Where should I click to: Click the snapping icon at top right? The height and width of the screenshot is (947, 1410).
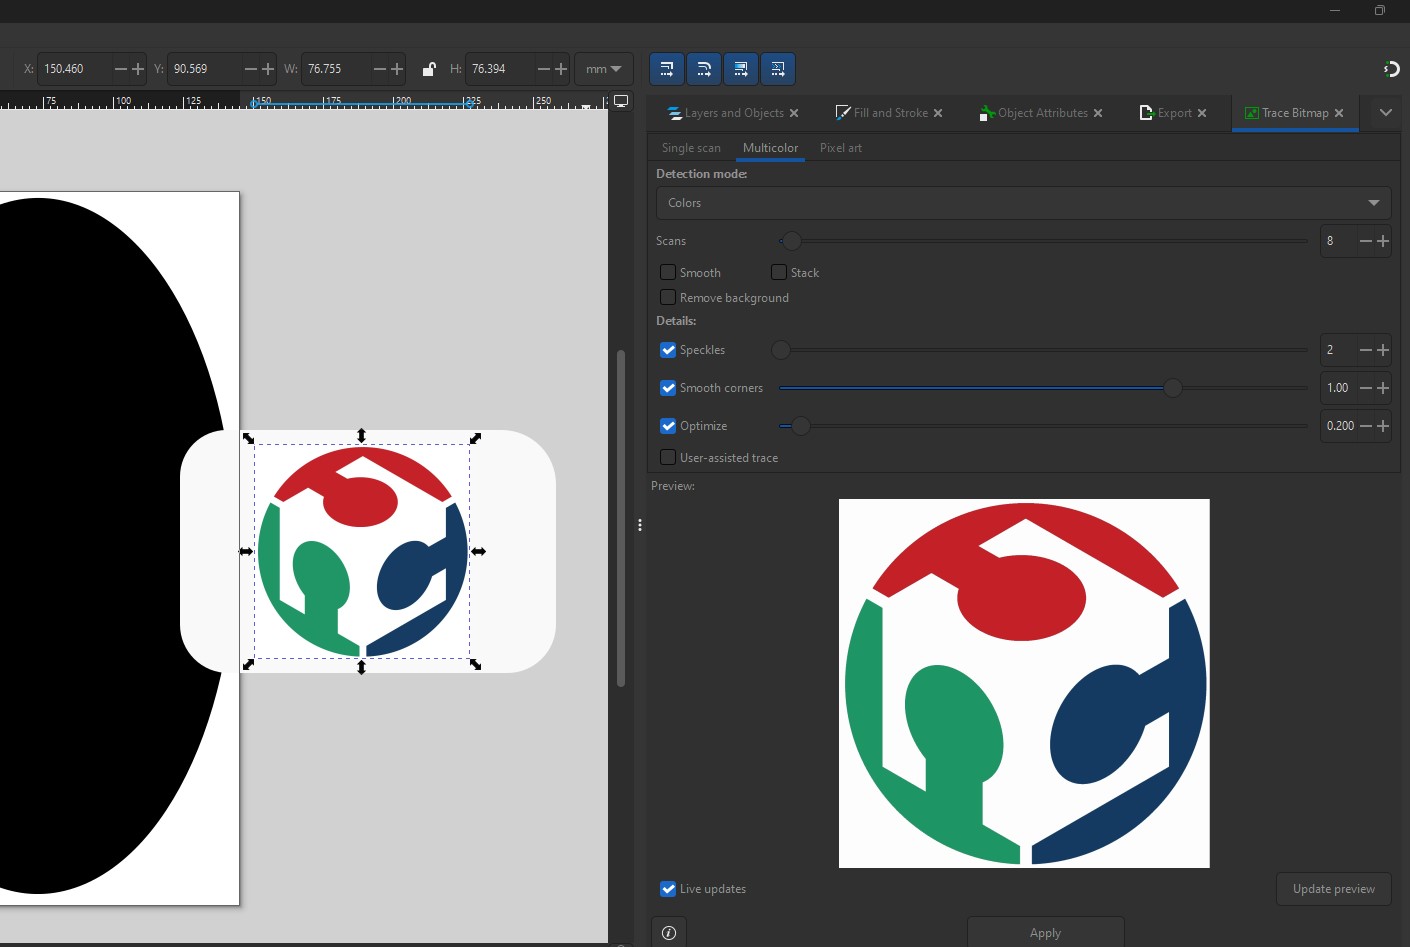click(1391, 69)
